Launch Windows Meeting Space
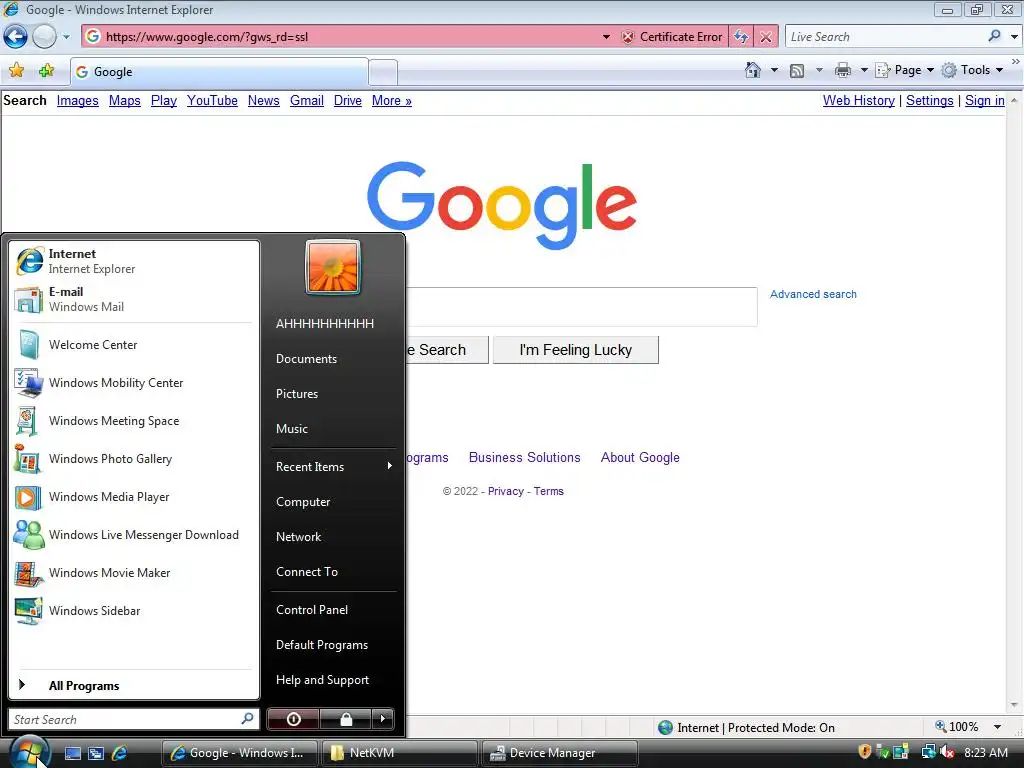Screen dimensions: 1024x768 pyautogui.click(x=135, y=421)
